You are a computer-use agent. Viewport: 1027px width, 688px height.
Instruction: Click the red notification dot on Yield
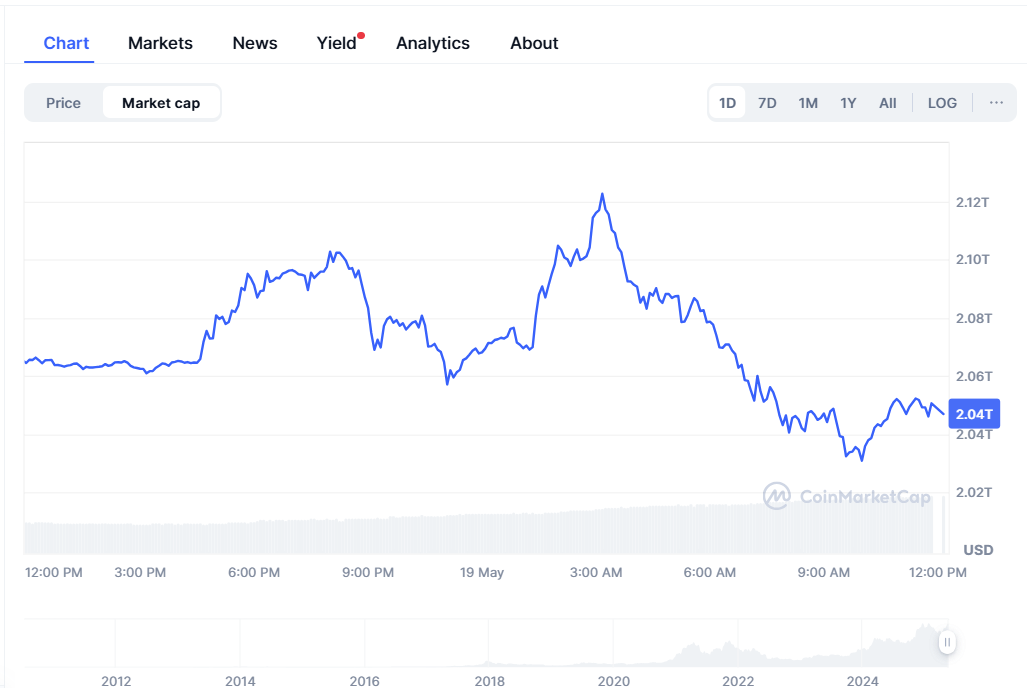tap(361, 35)
